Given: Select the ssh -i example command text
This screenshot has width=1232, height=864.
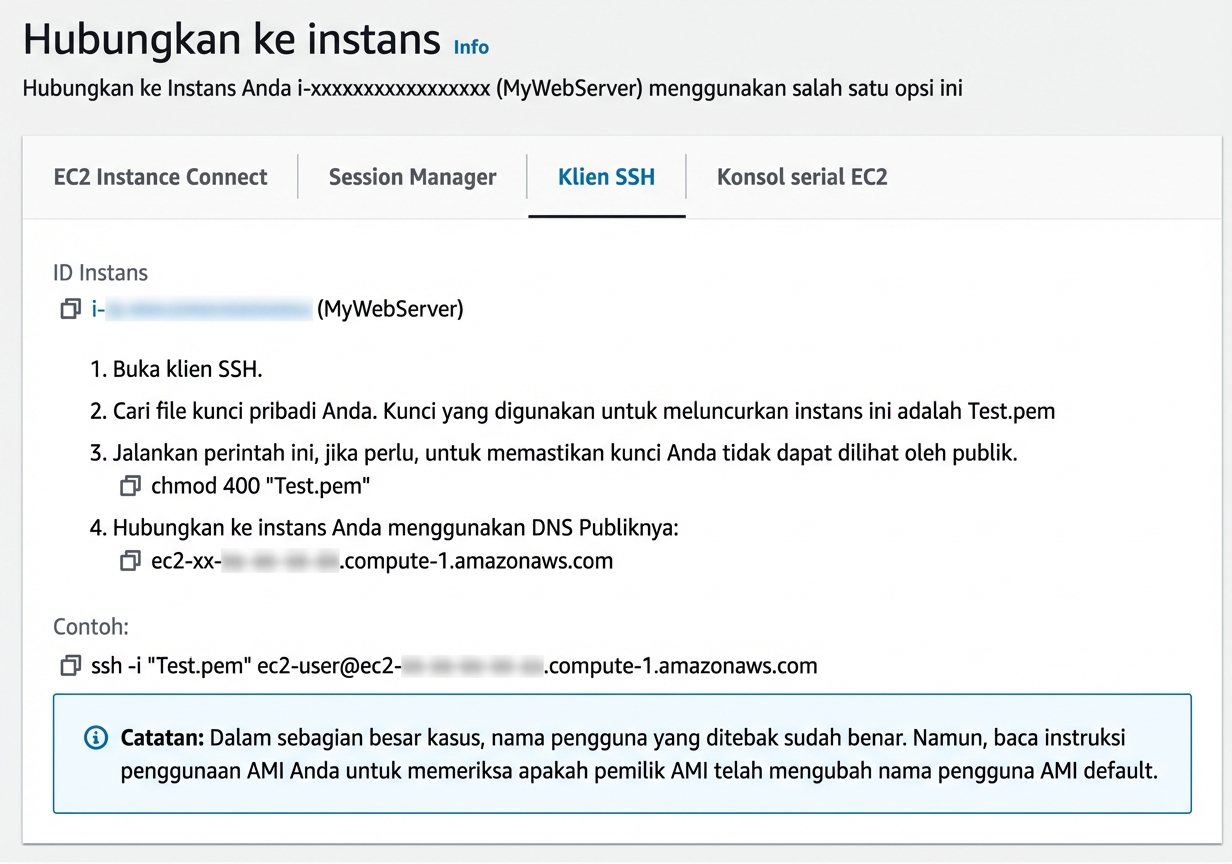Looking at the screenshot, I should (x=450, y=665).
